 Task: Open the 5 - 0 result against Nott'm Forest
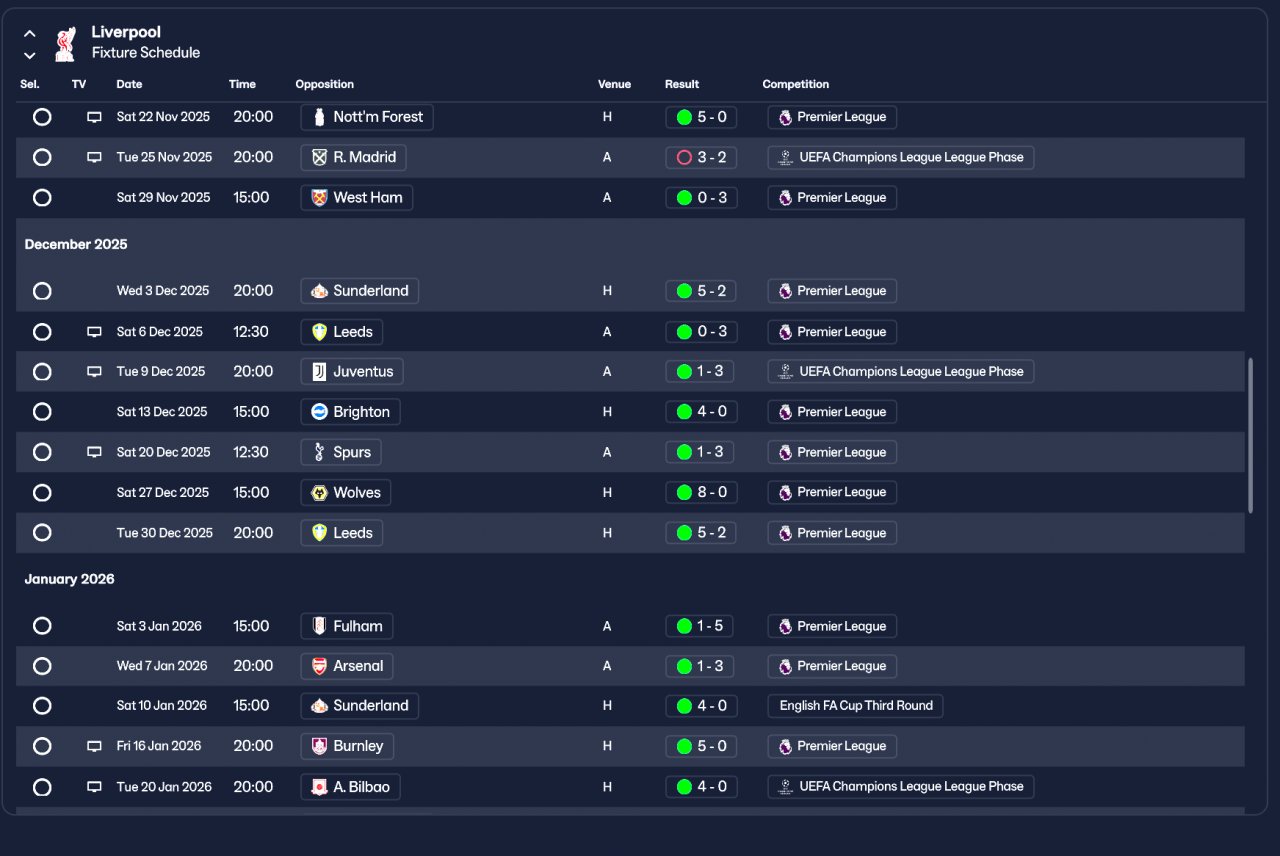click(701, 117)
